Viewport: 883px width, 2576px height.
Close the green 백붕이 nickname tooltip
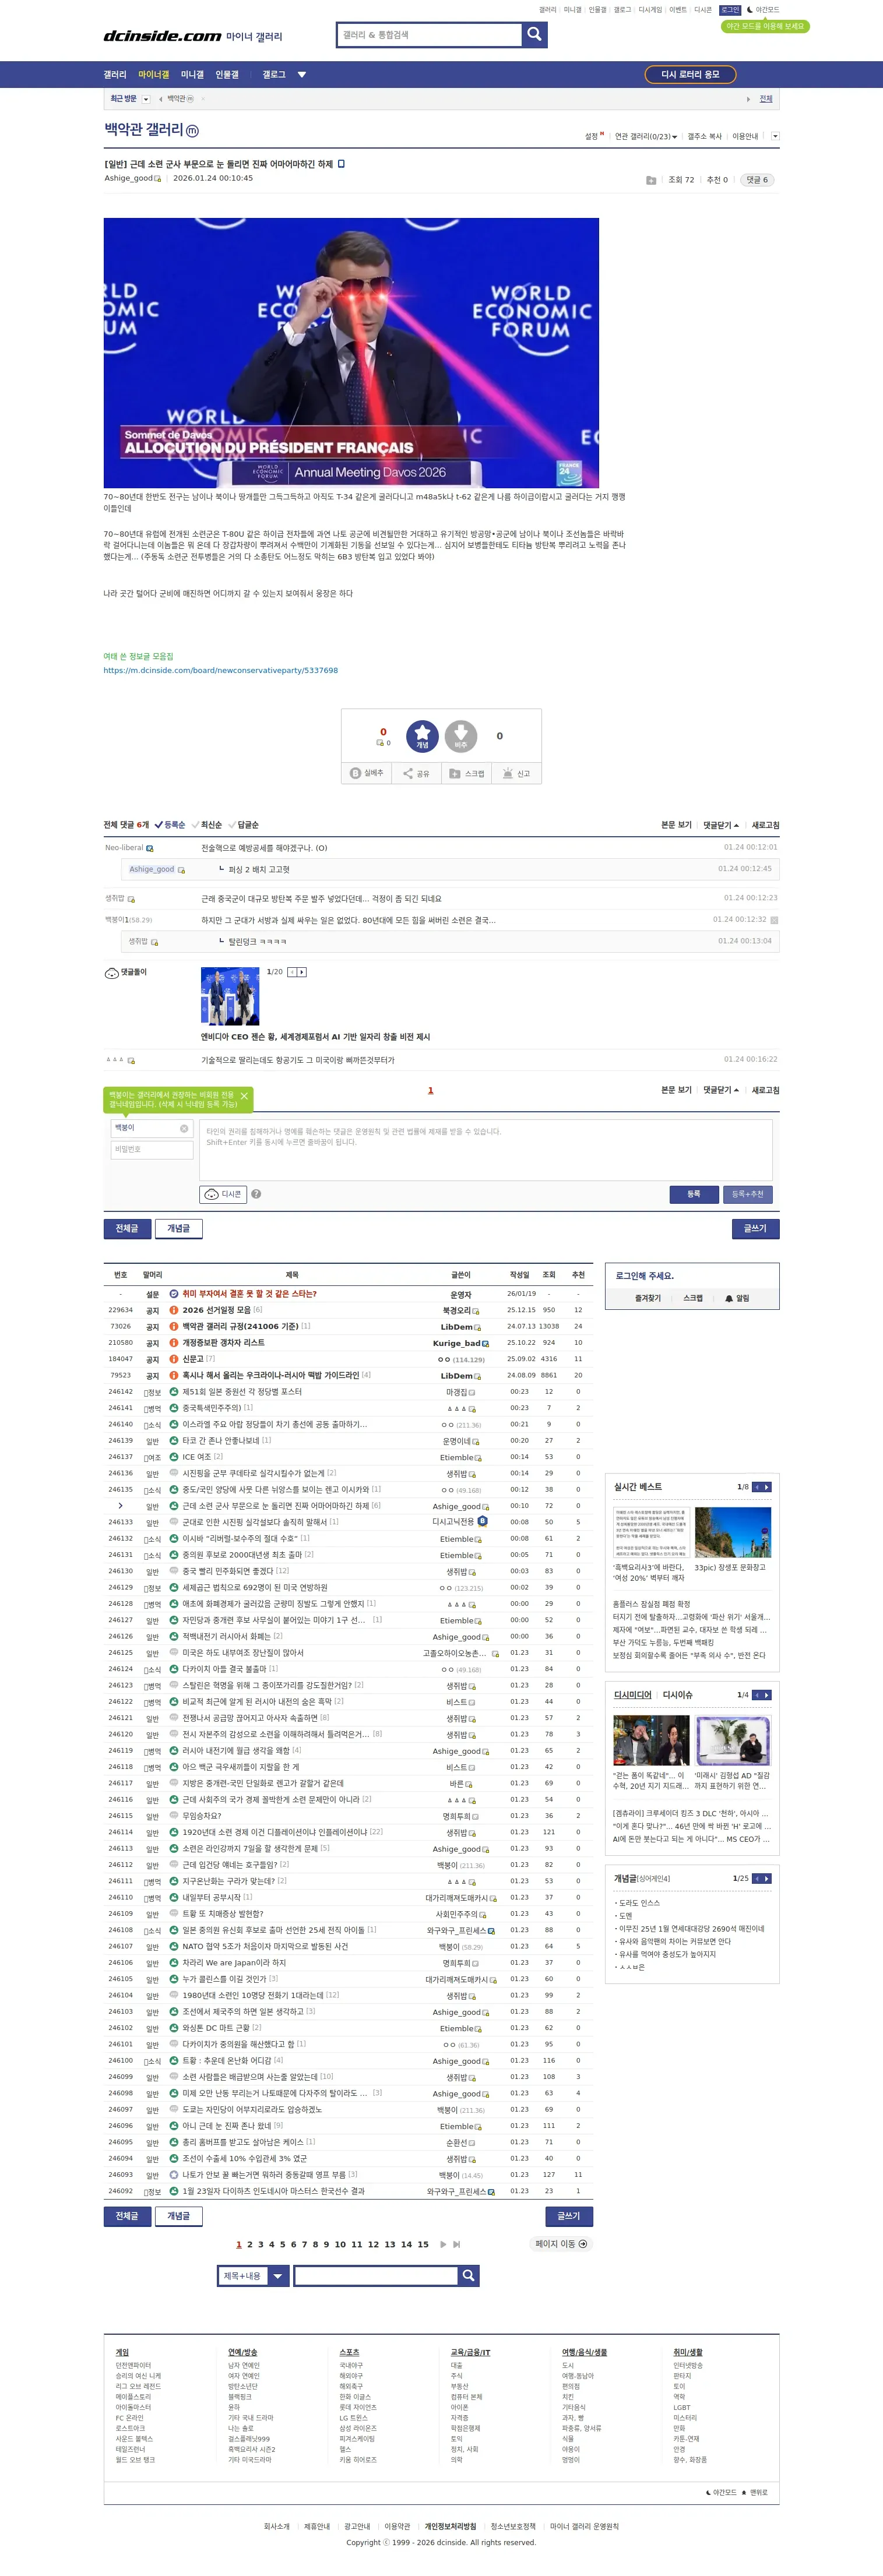(244, 1096)
